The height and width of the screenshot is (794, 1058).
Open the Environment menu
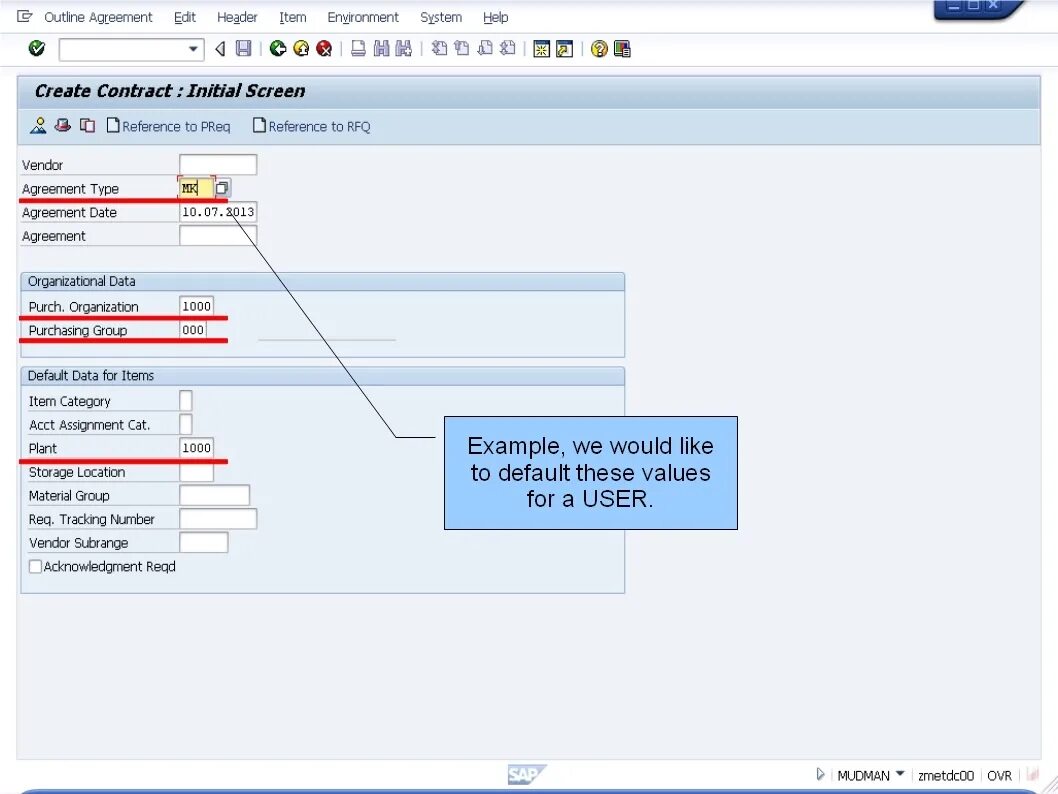(363, 17)
